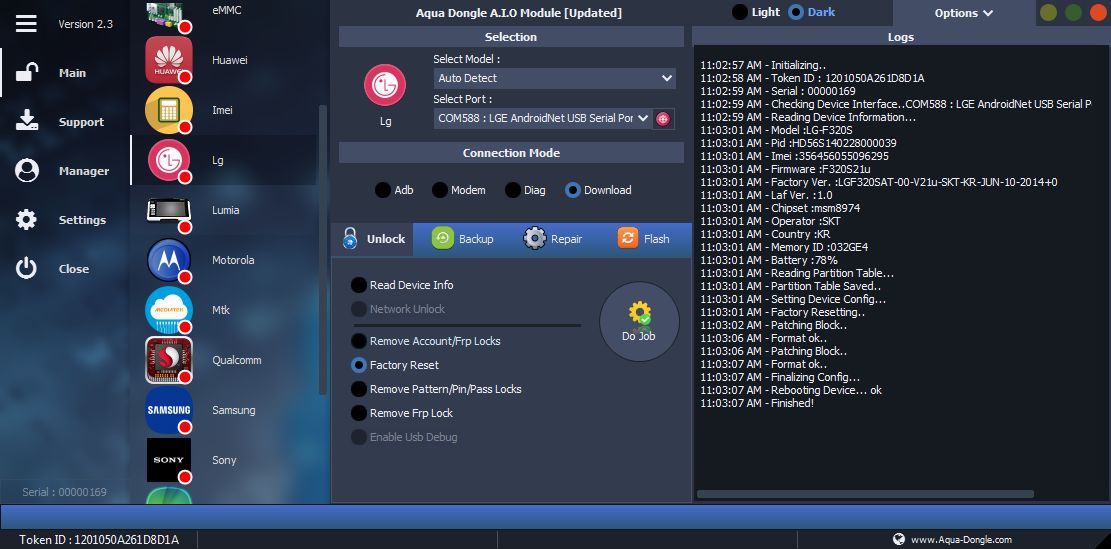Screen dimensions: 1111x549
Task: Select the Motorola logo icon
Action: [169, 260]
